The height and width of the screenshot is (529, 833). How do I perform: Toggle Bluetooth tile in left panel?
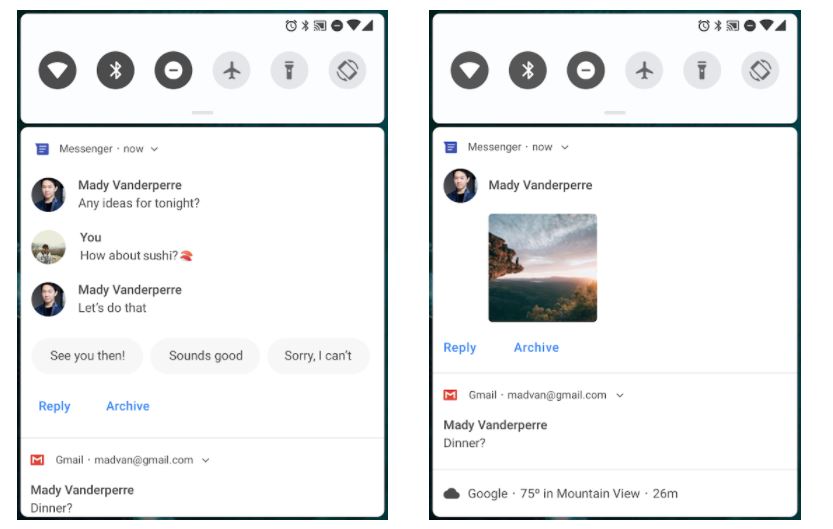115,70
